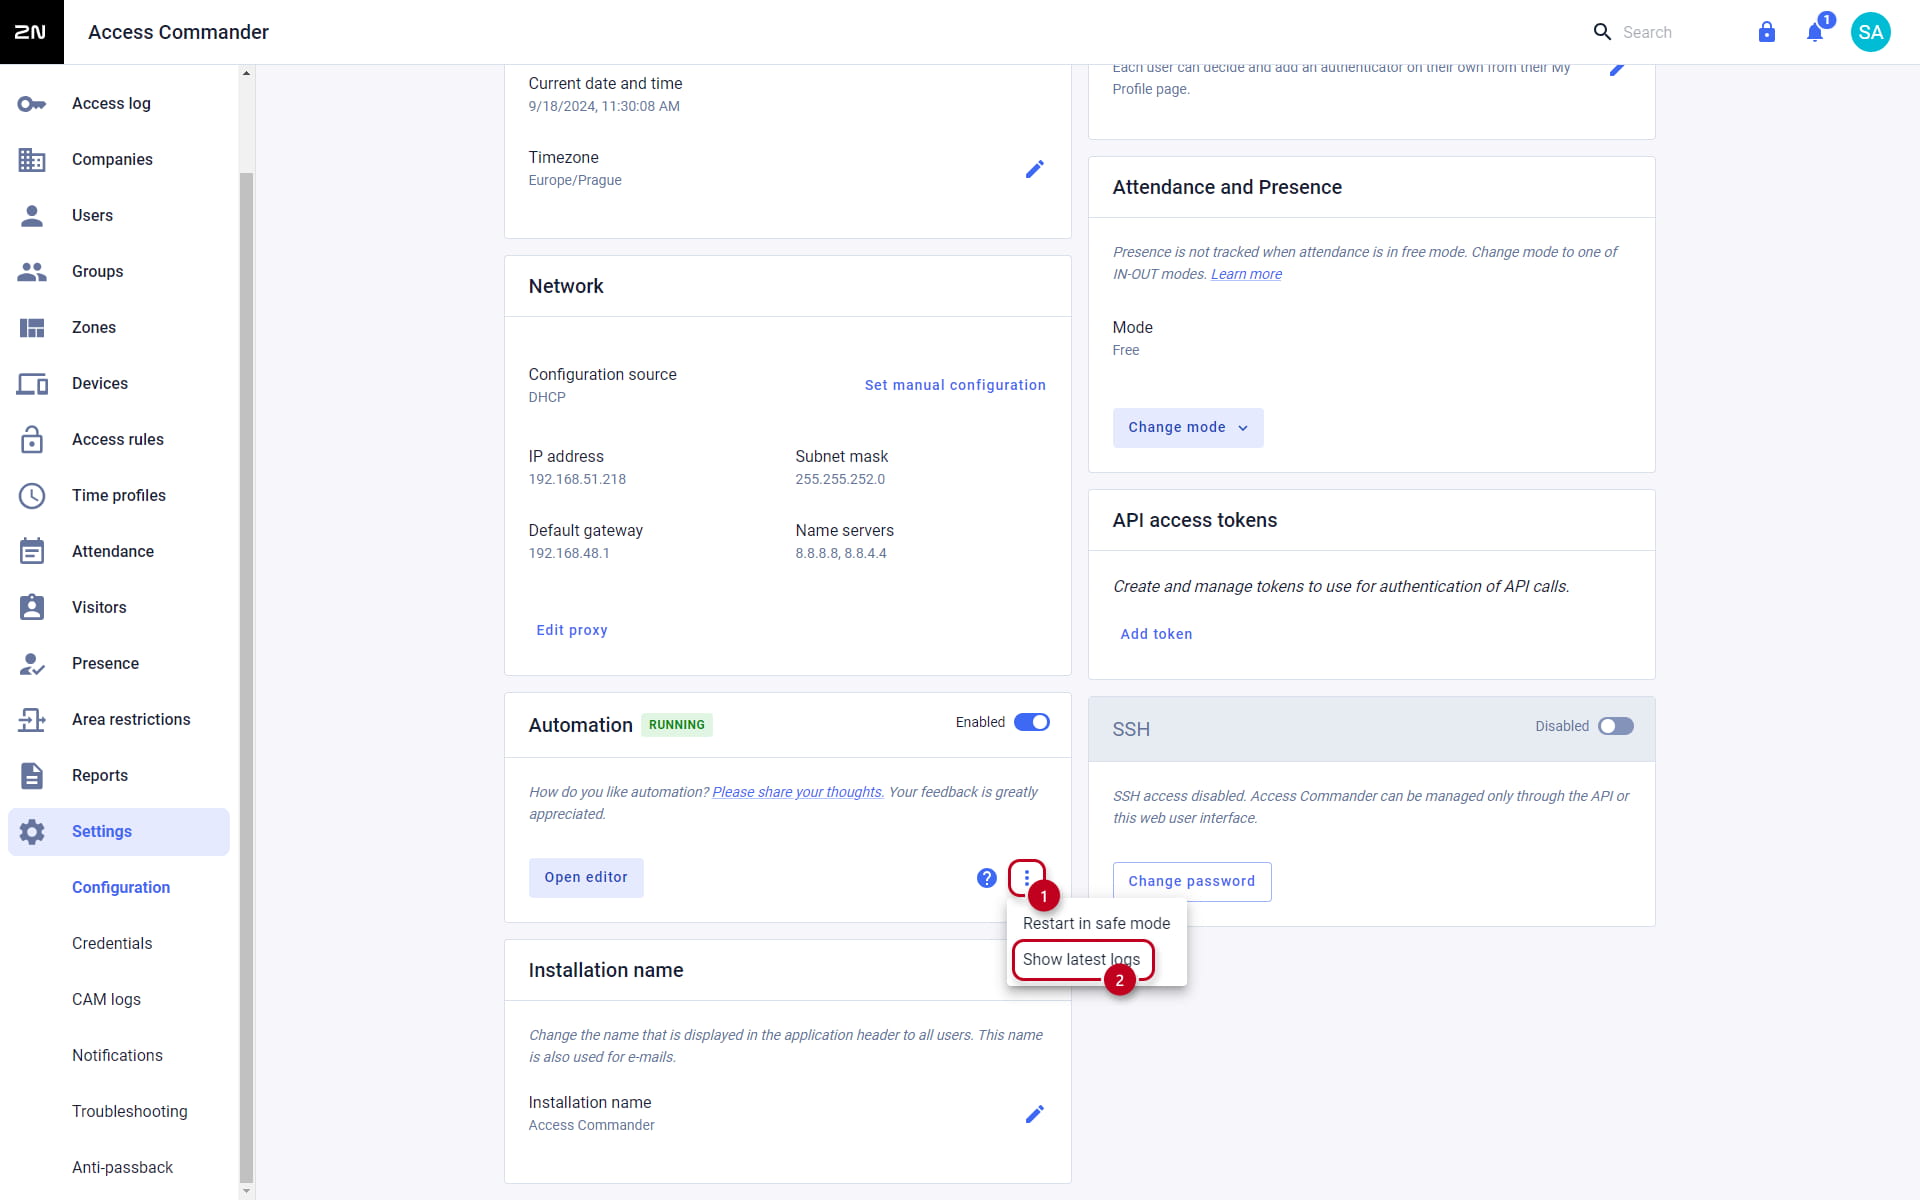Follow the Learn more link
This screenshot has height=1200, width=1920.
click(x=1246, y=274)
